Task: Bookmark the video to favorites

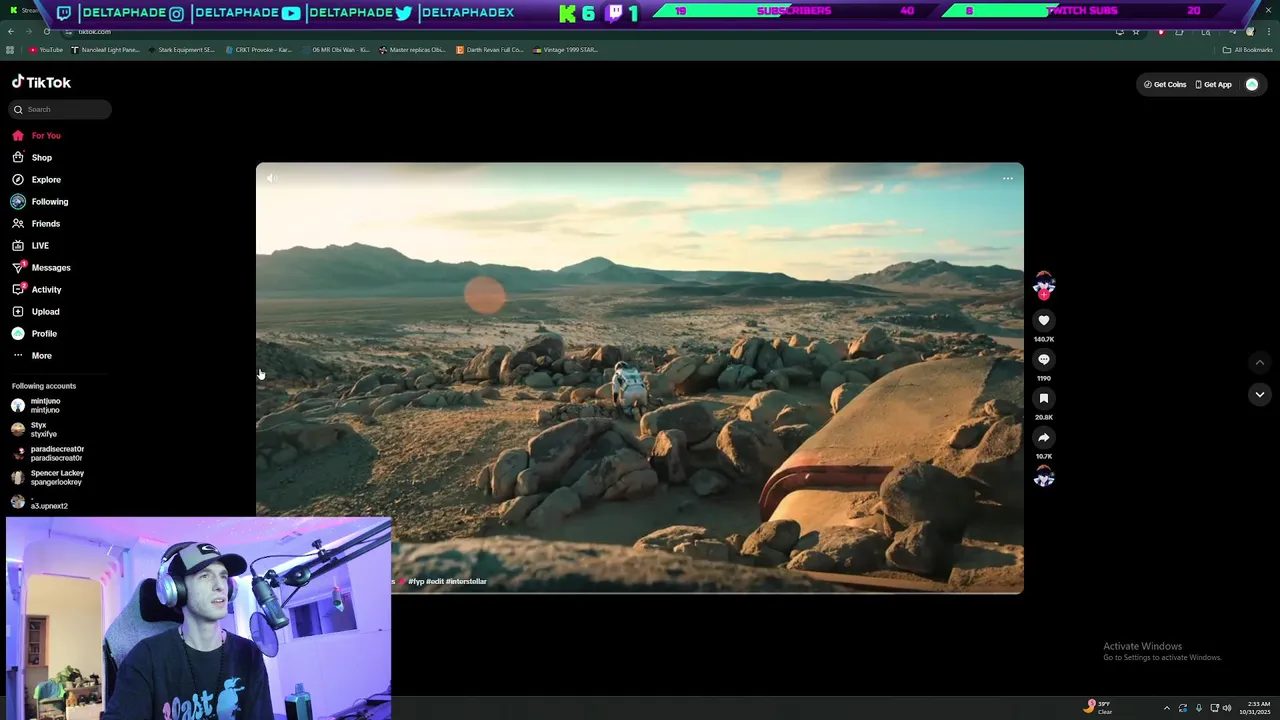Action: pos(1043,398)
